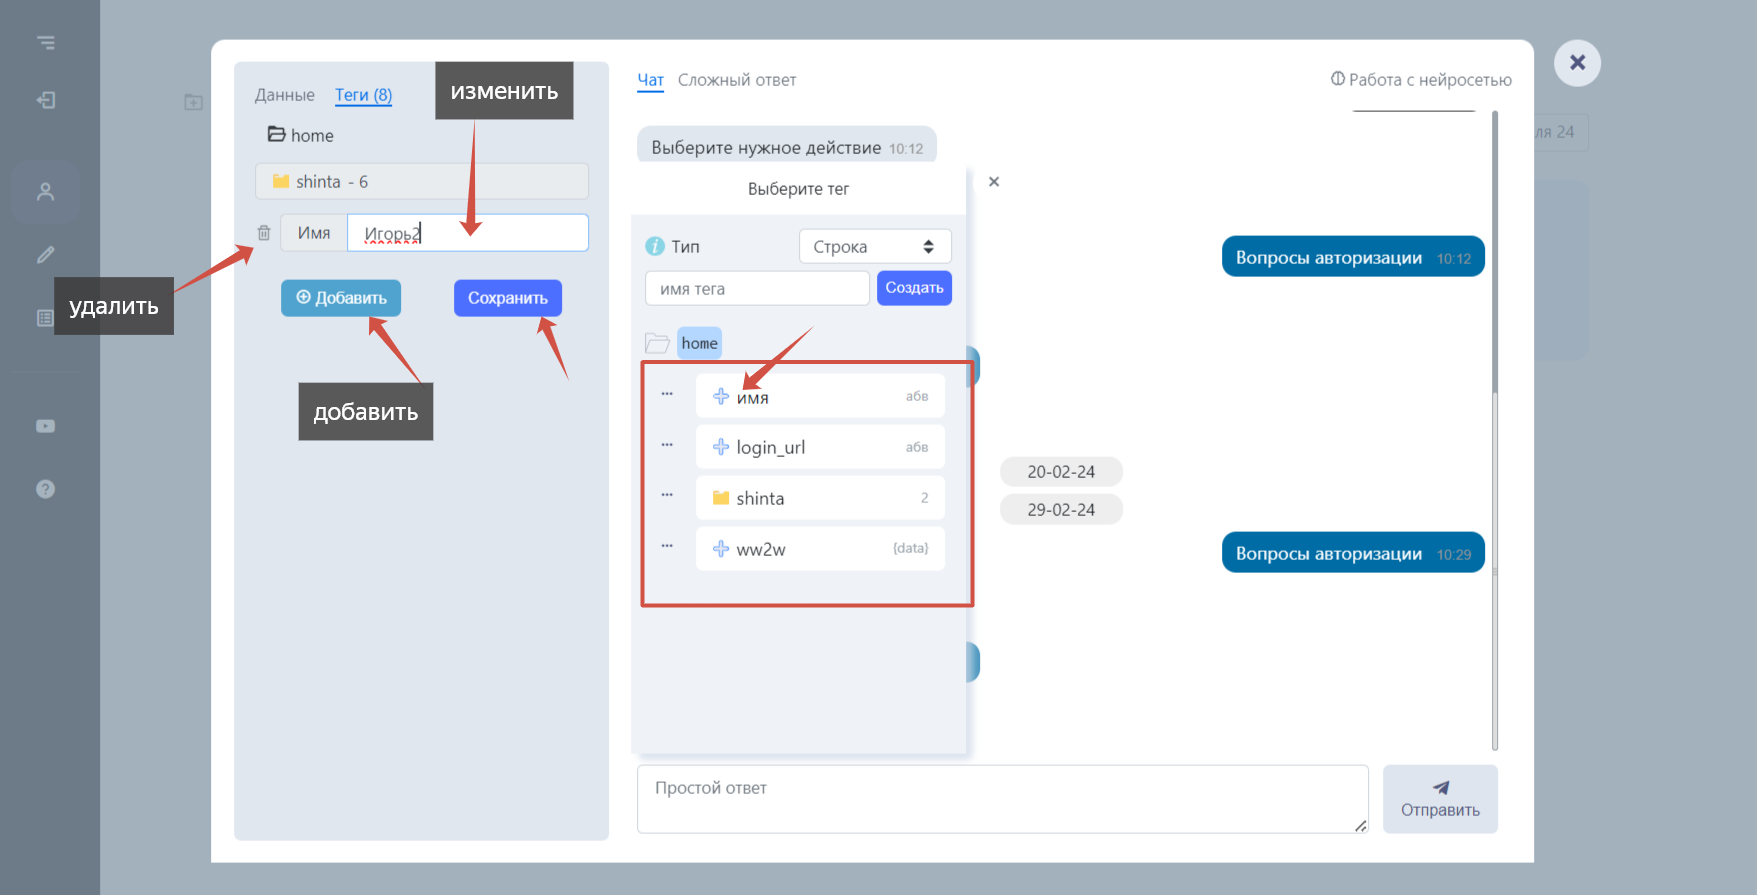This screenshot has width=1757, height=895.
Task: Click the Создать tag button
Action: pos(914,288)
